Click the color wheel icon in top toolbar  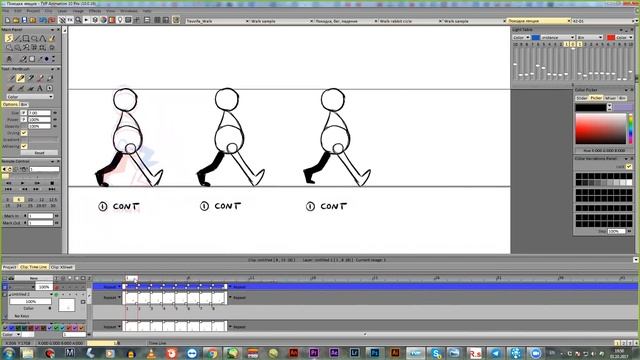[x=104, y=20]
